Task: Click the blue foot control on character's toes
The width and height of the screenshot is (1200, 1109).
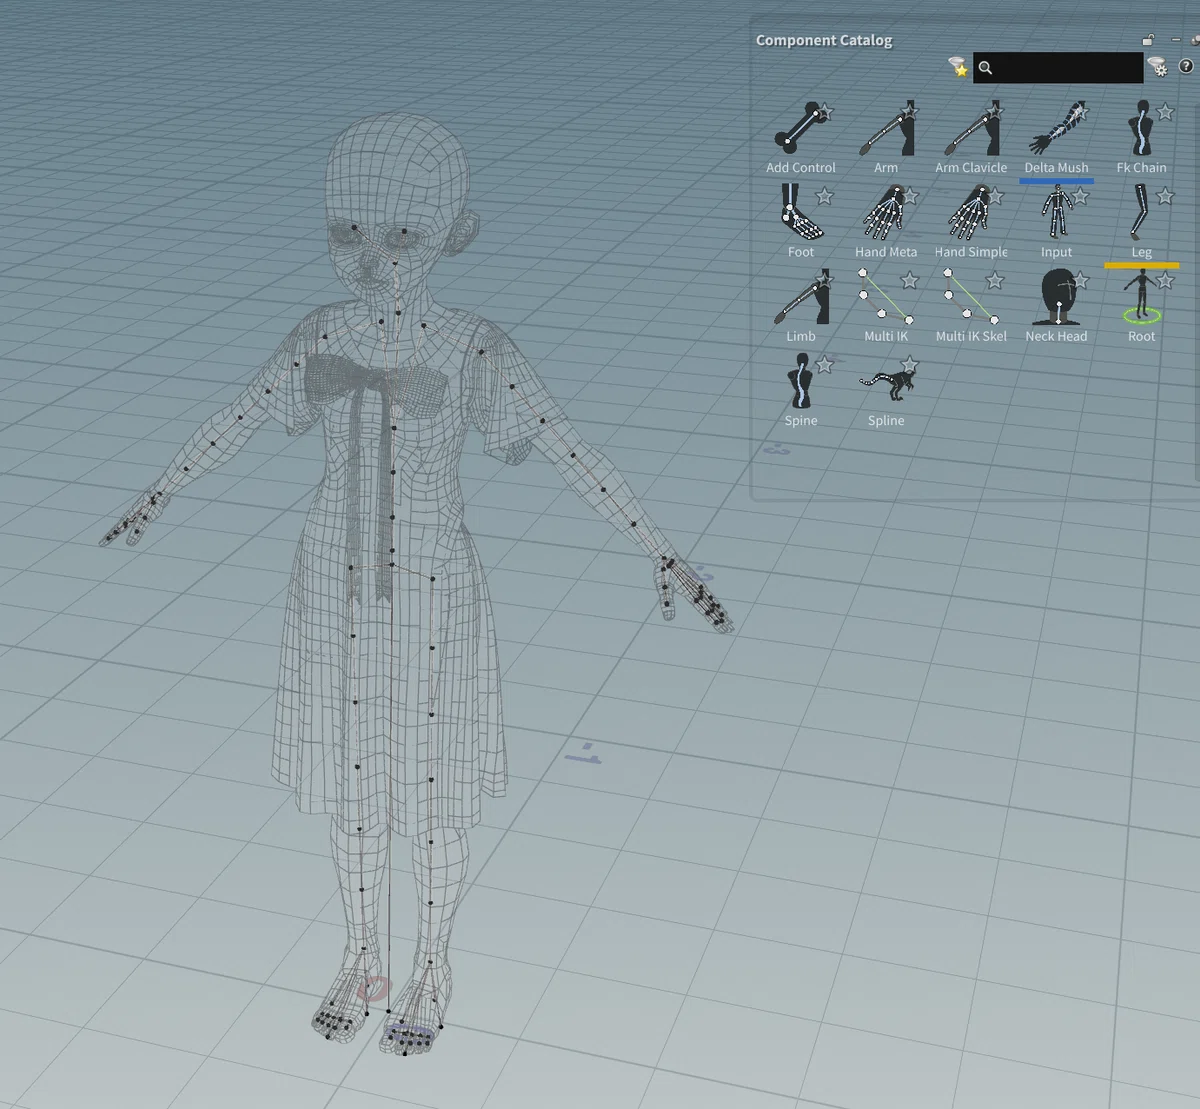Action: click(x=410, y=1035)
